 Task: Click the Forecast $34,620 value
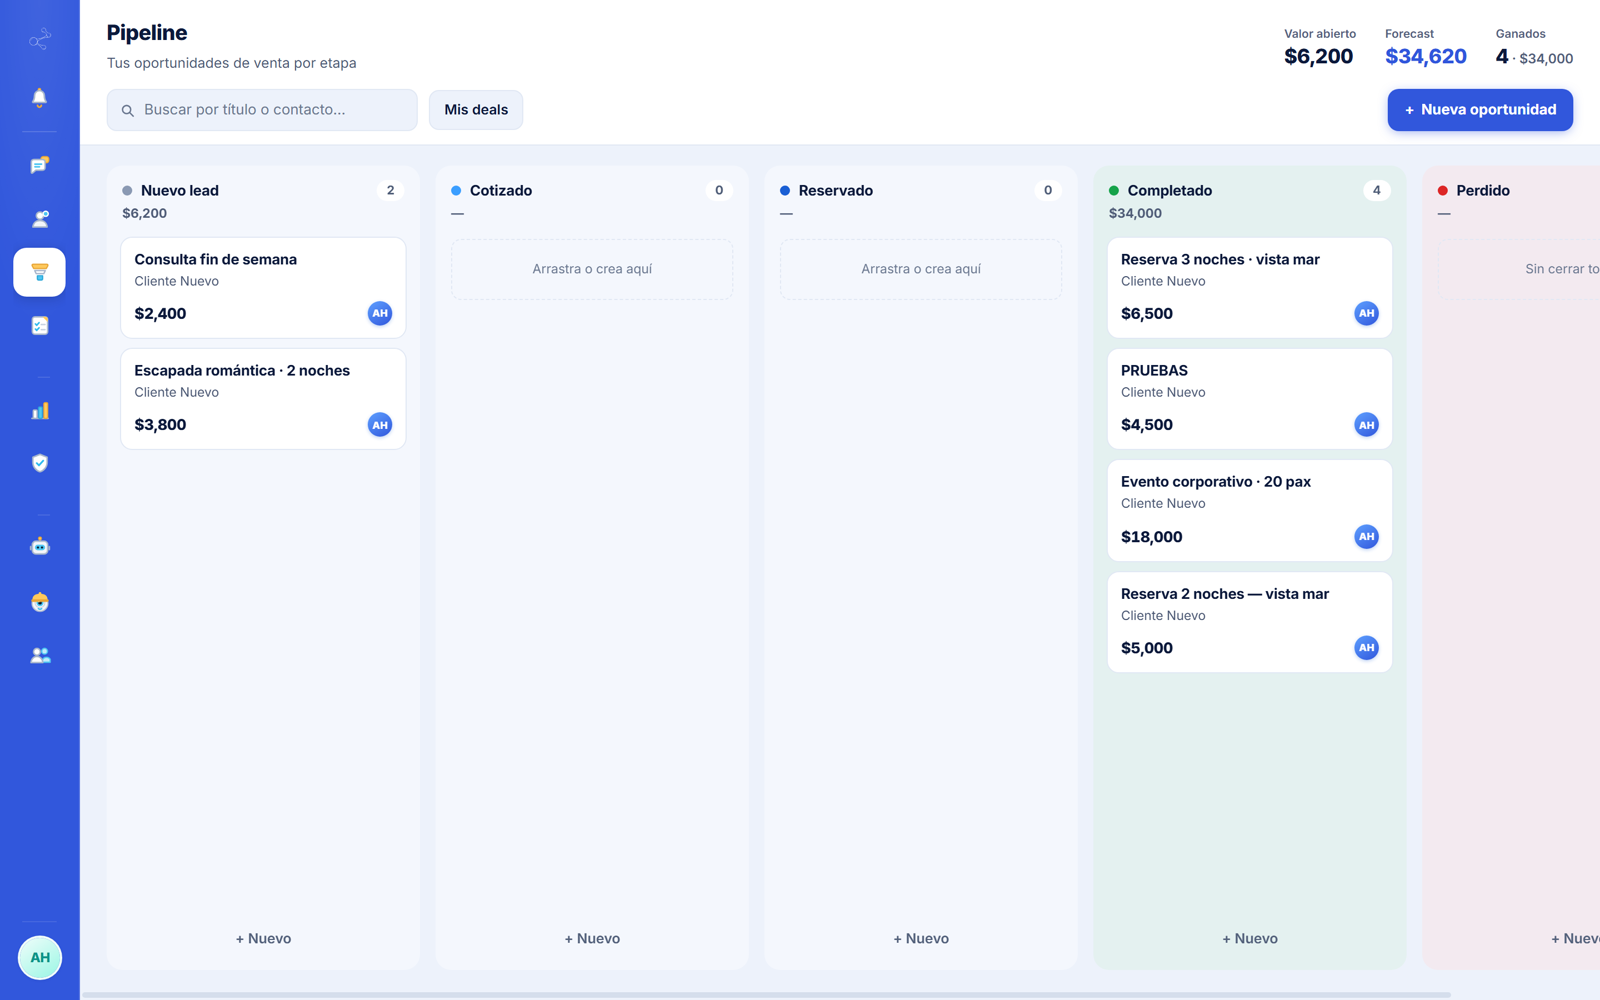[1426, 57]
